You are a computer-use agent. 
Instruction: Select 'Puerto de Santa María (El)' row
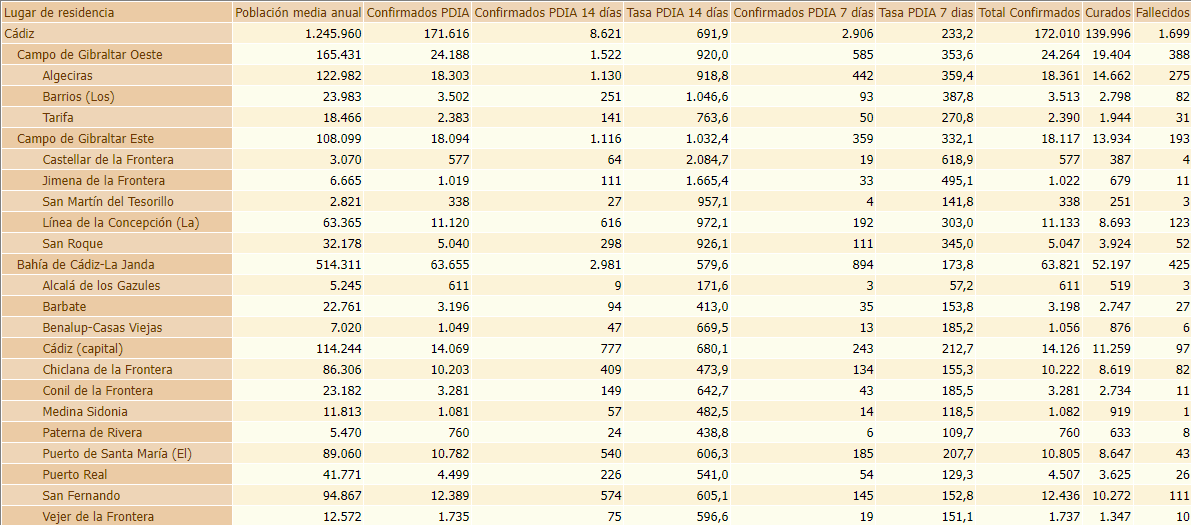116,454
